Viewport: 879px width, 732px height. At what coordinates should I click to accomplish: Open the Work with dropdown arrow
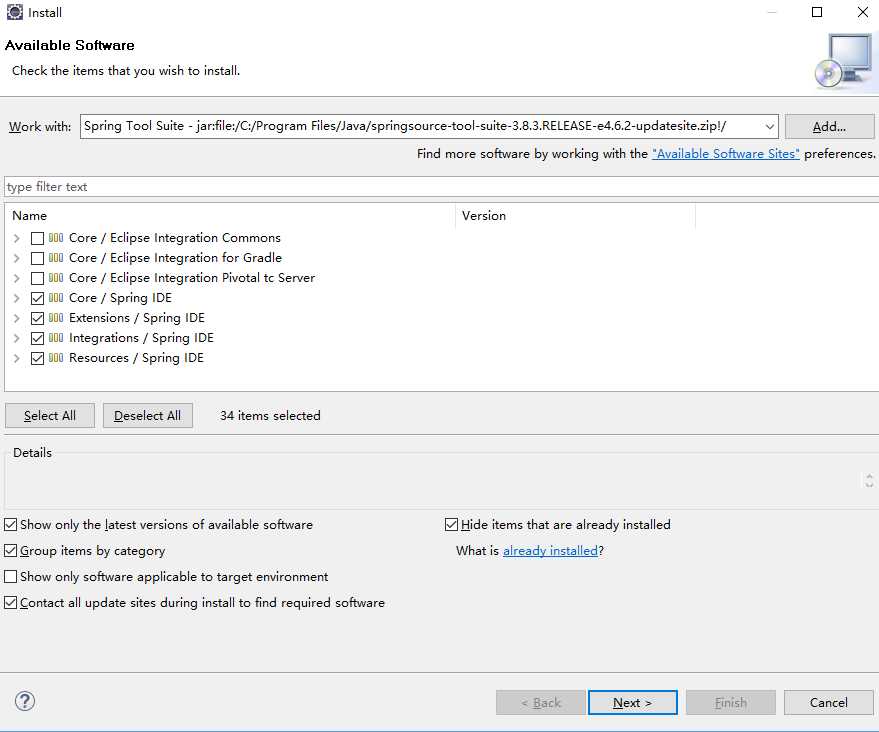(x=770, y=127)
